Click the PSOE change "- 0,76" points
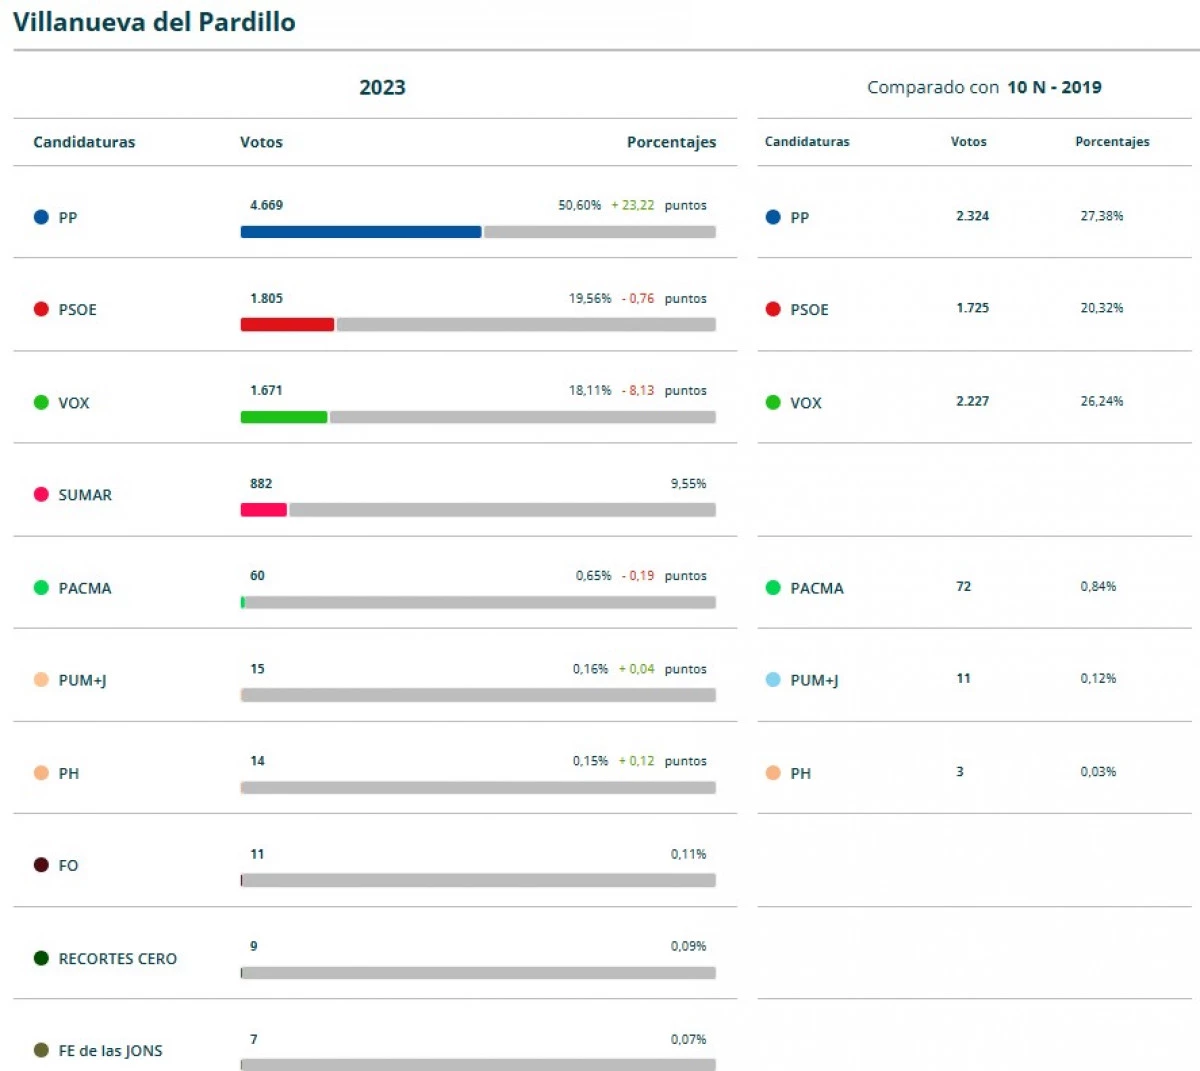Viewport: 1200px width, 1071px height. point(638,298)
